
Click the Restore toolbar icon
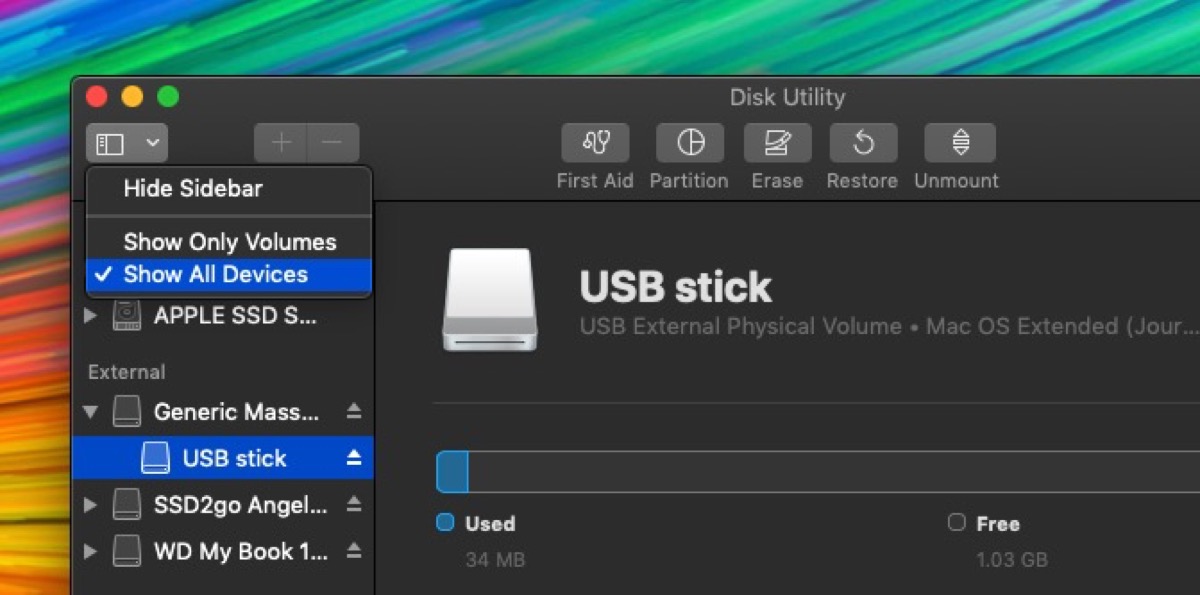[863, 144]
